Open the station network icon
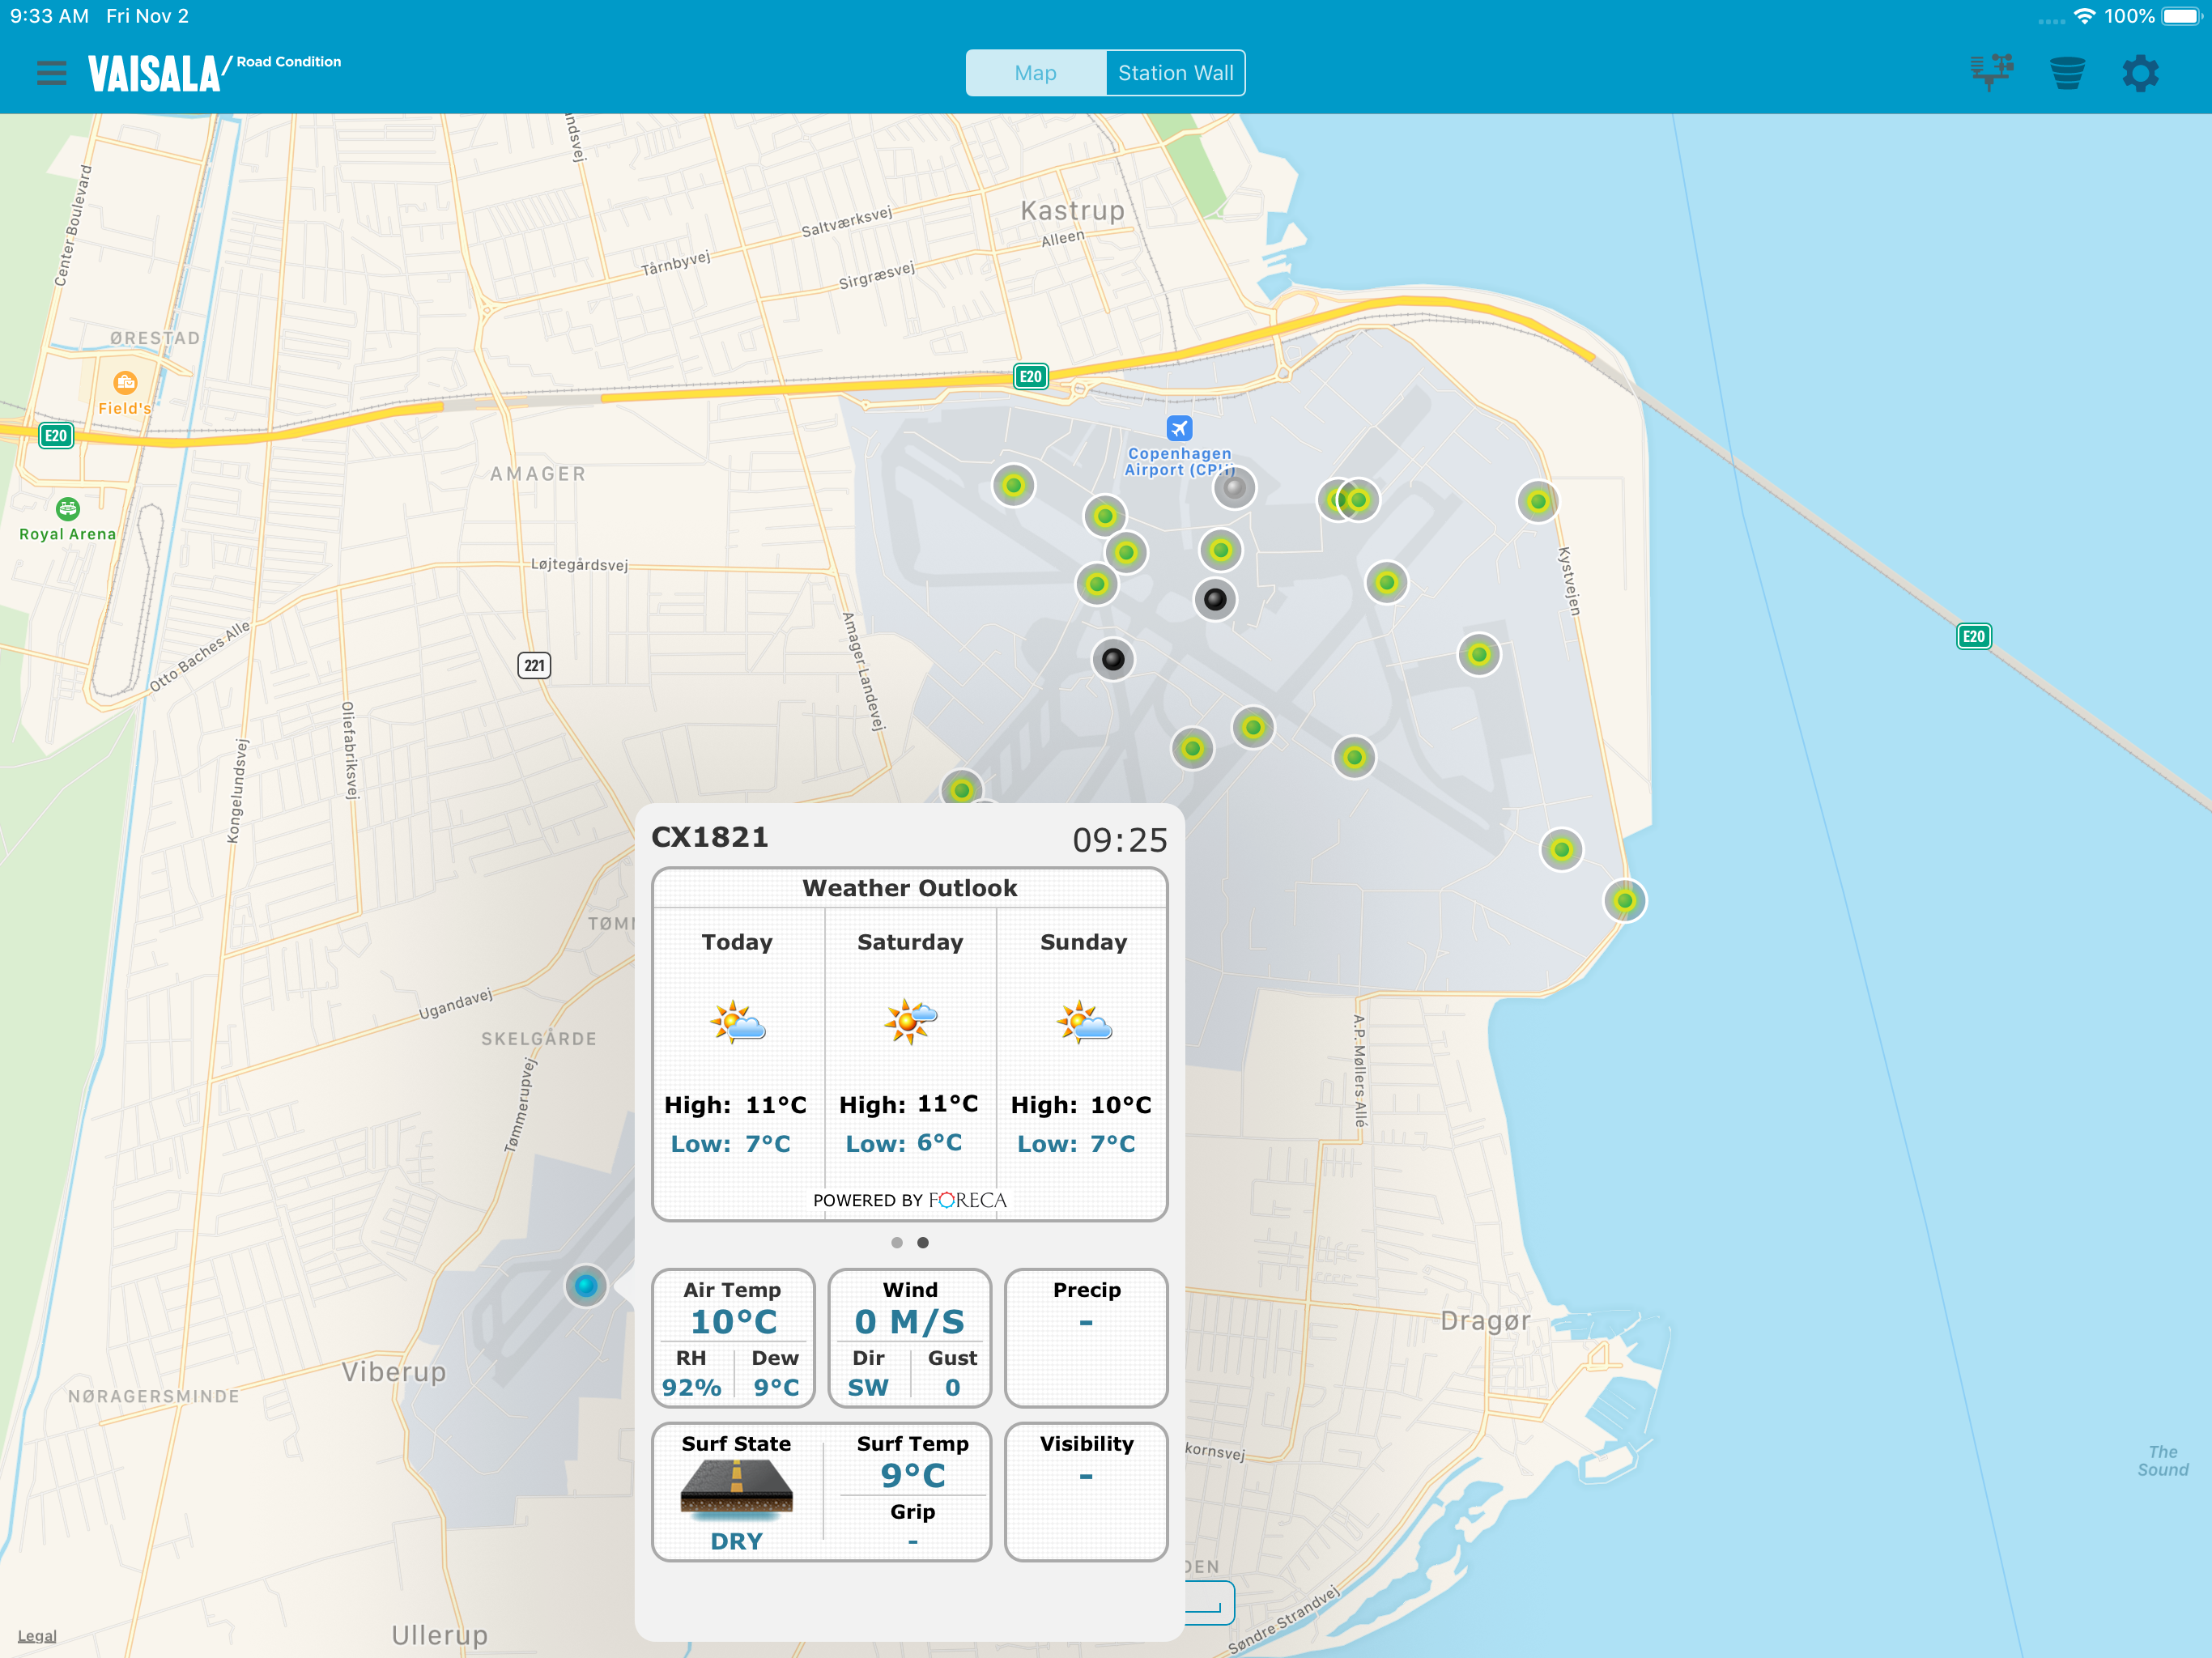Image resolution: width=2212 pixels, height=1658 pixels. 1991,72
